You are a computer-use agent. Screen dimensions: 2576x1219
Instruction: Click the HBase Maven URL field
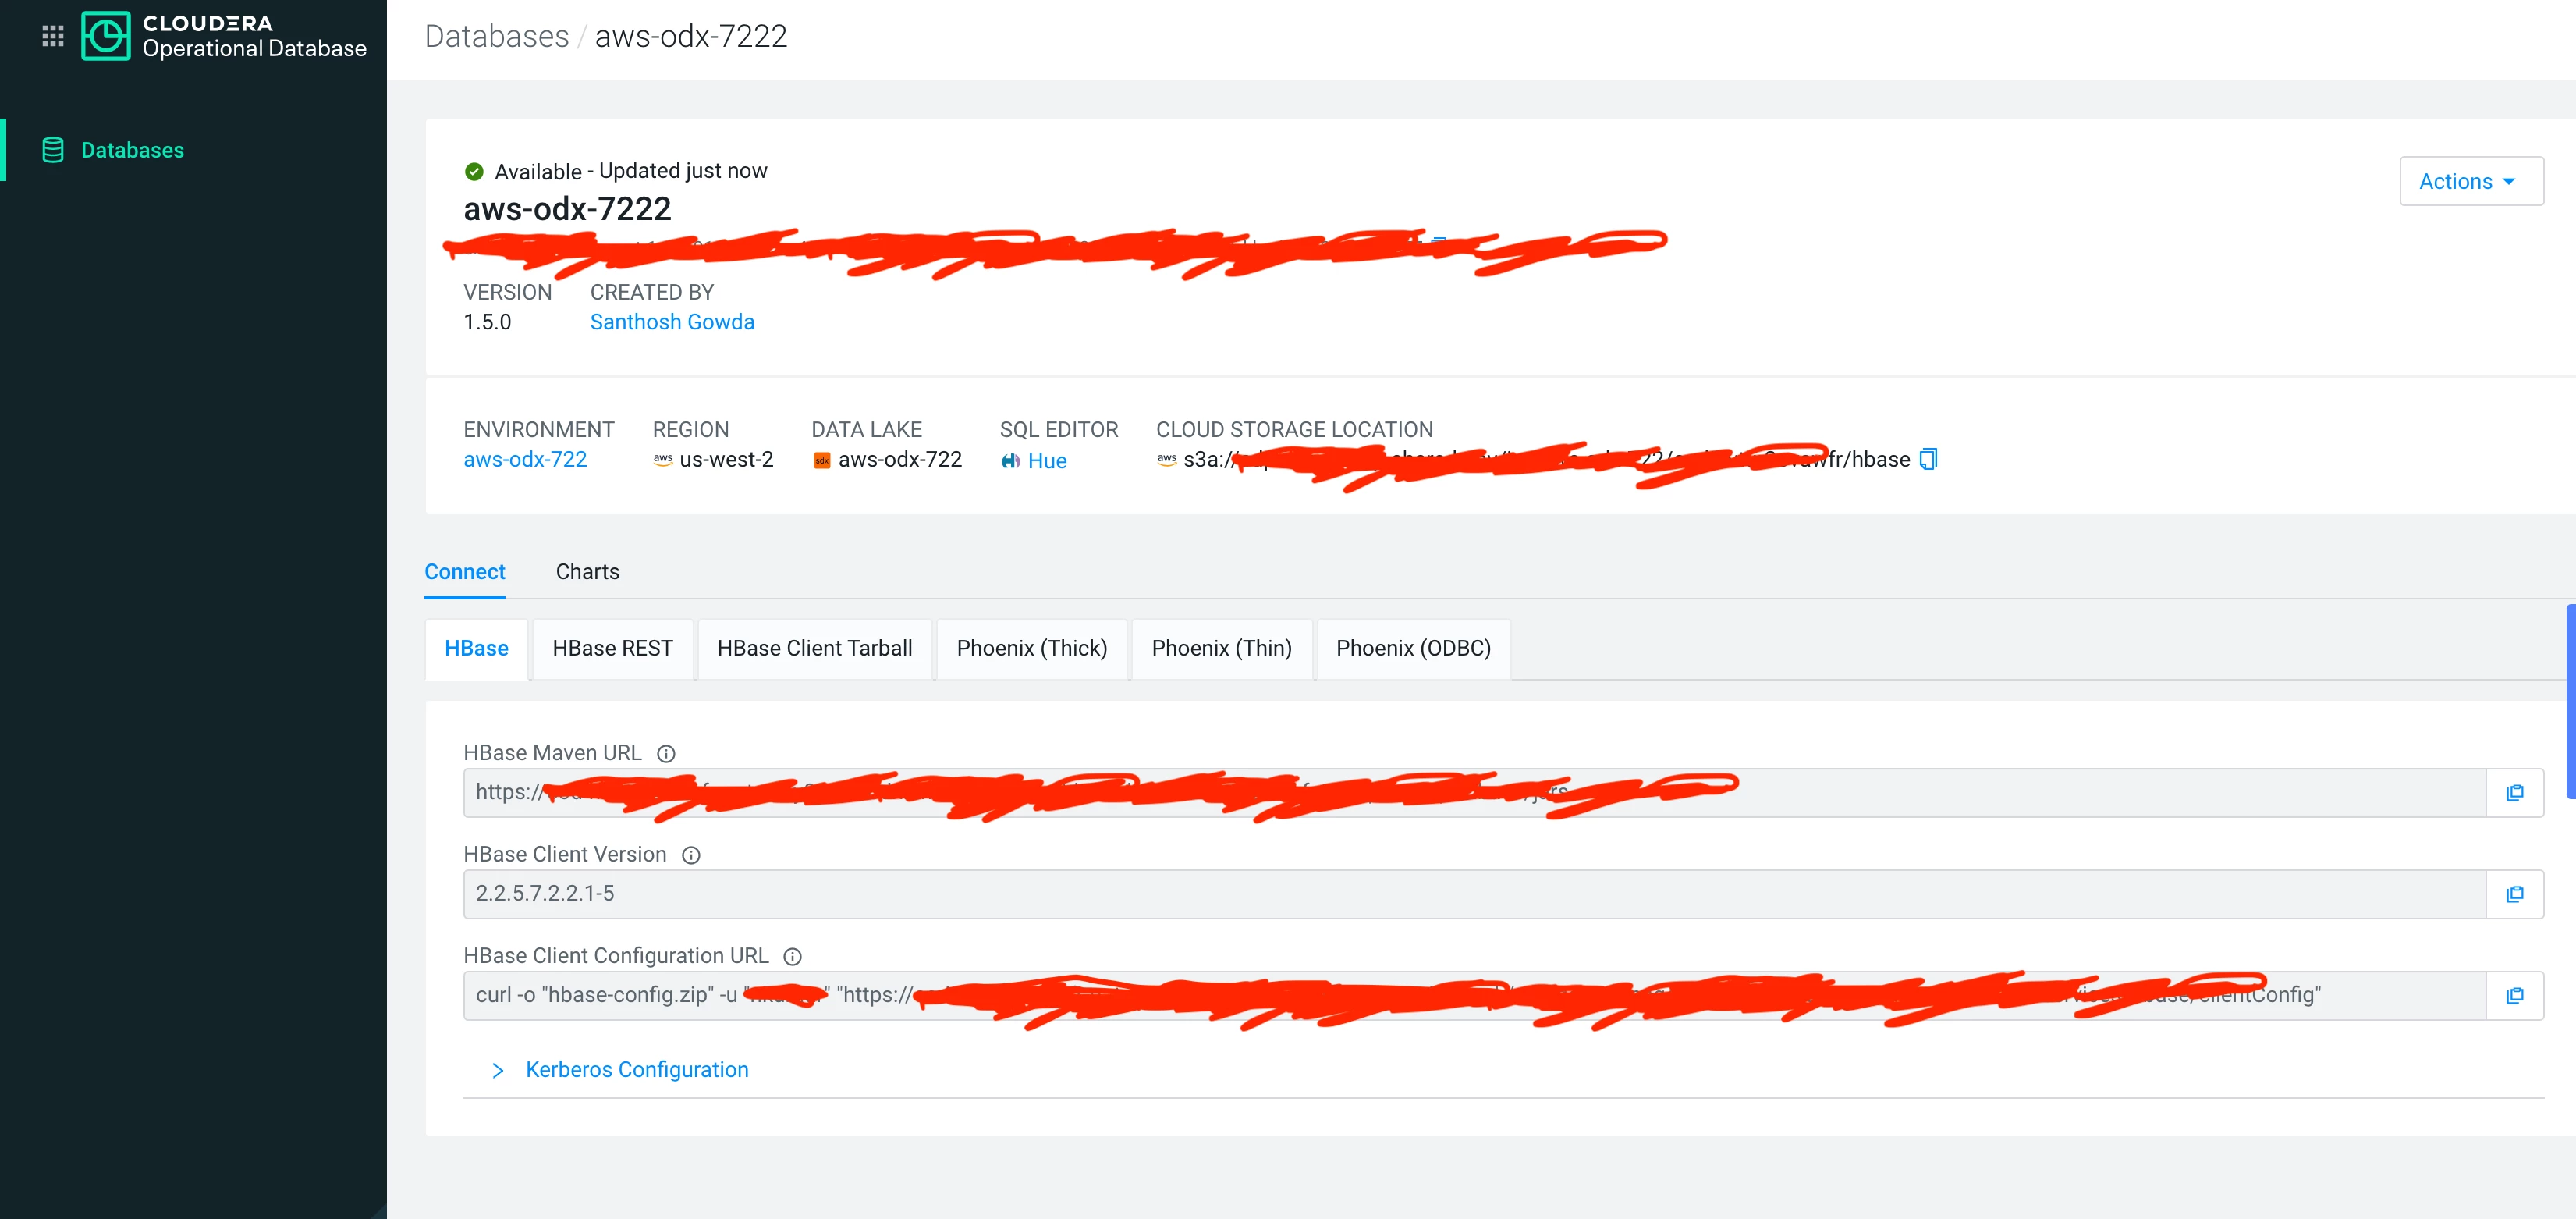(x=1474, y=793)
